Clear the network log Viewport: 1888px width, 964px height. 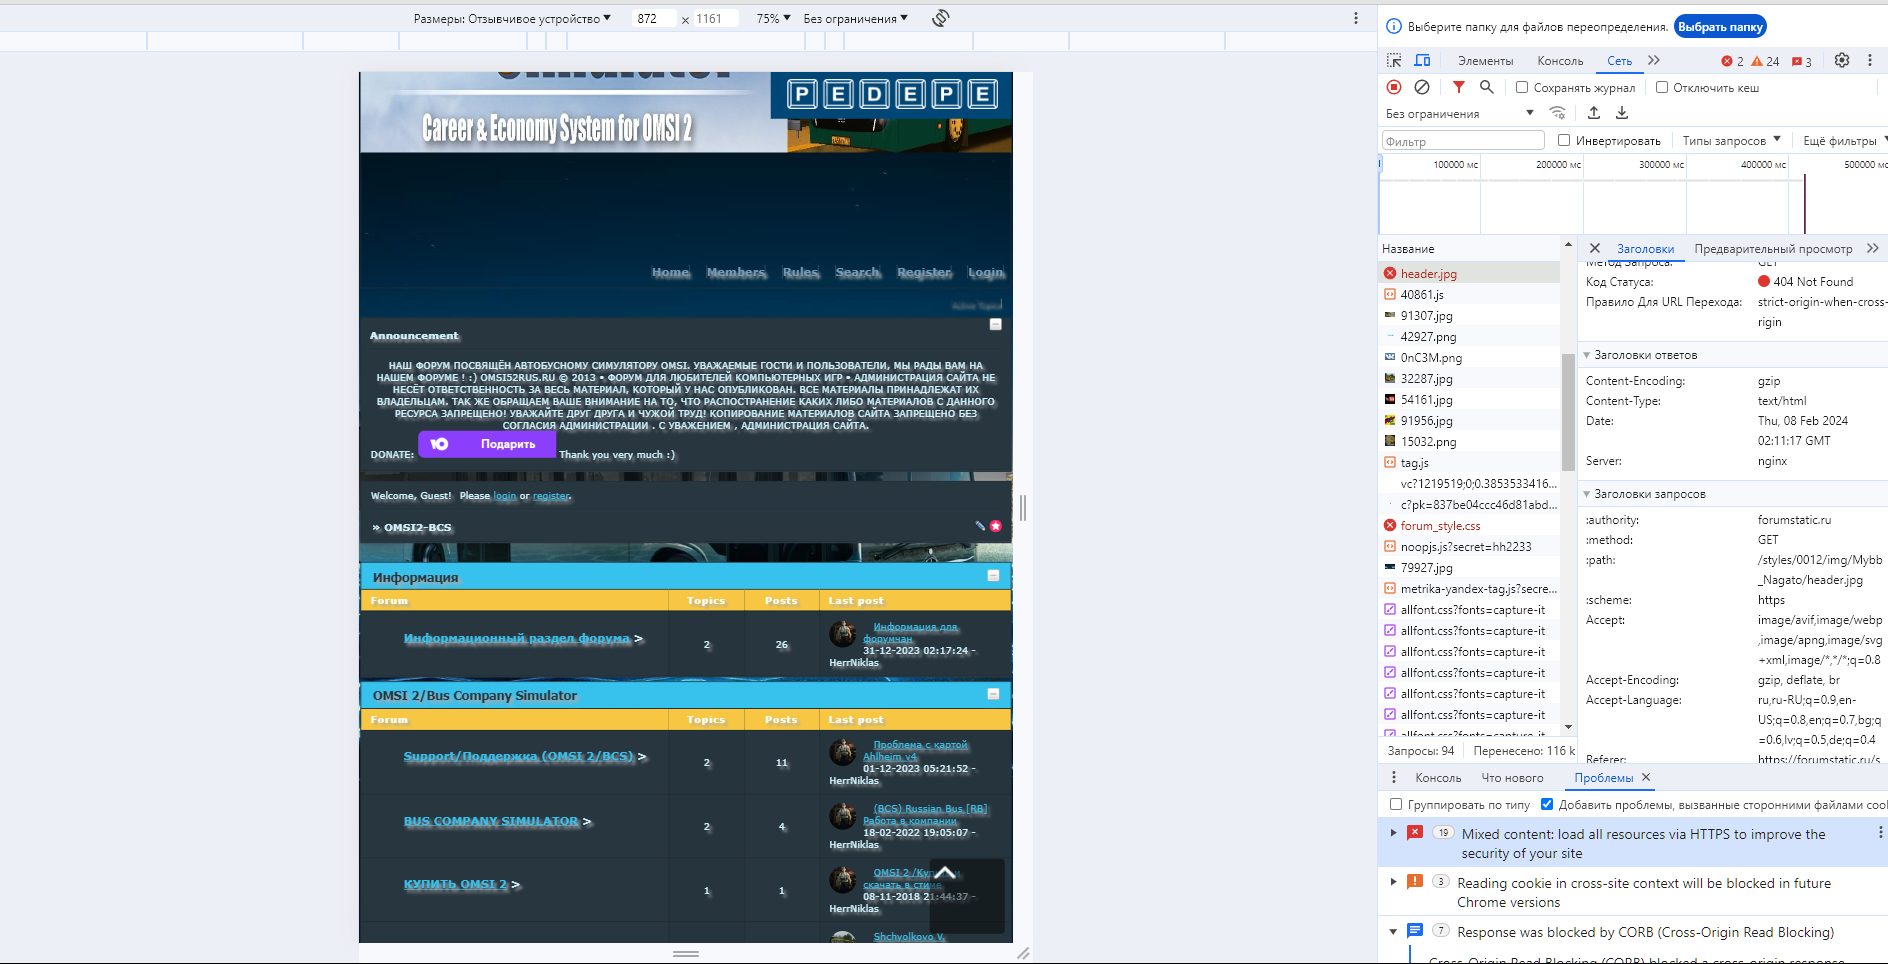[1422, 87]
